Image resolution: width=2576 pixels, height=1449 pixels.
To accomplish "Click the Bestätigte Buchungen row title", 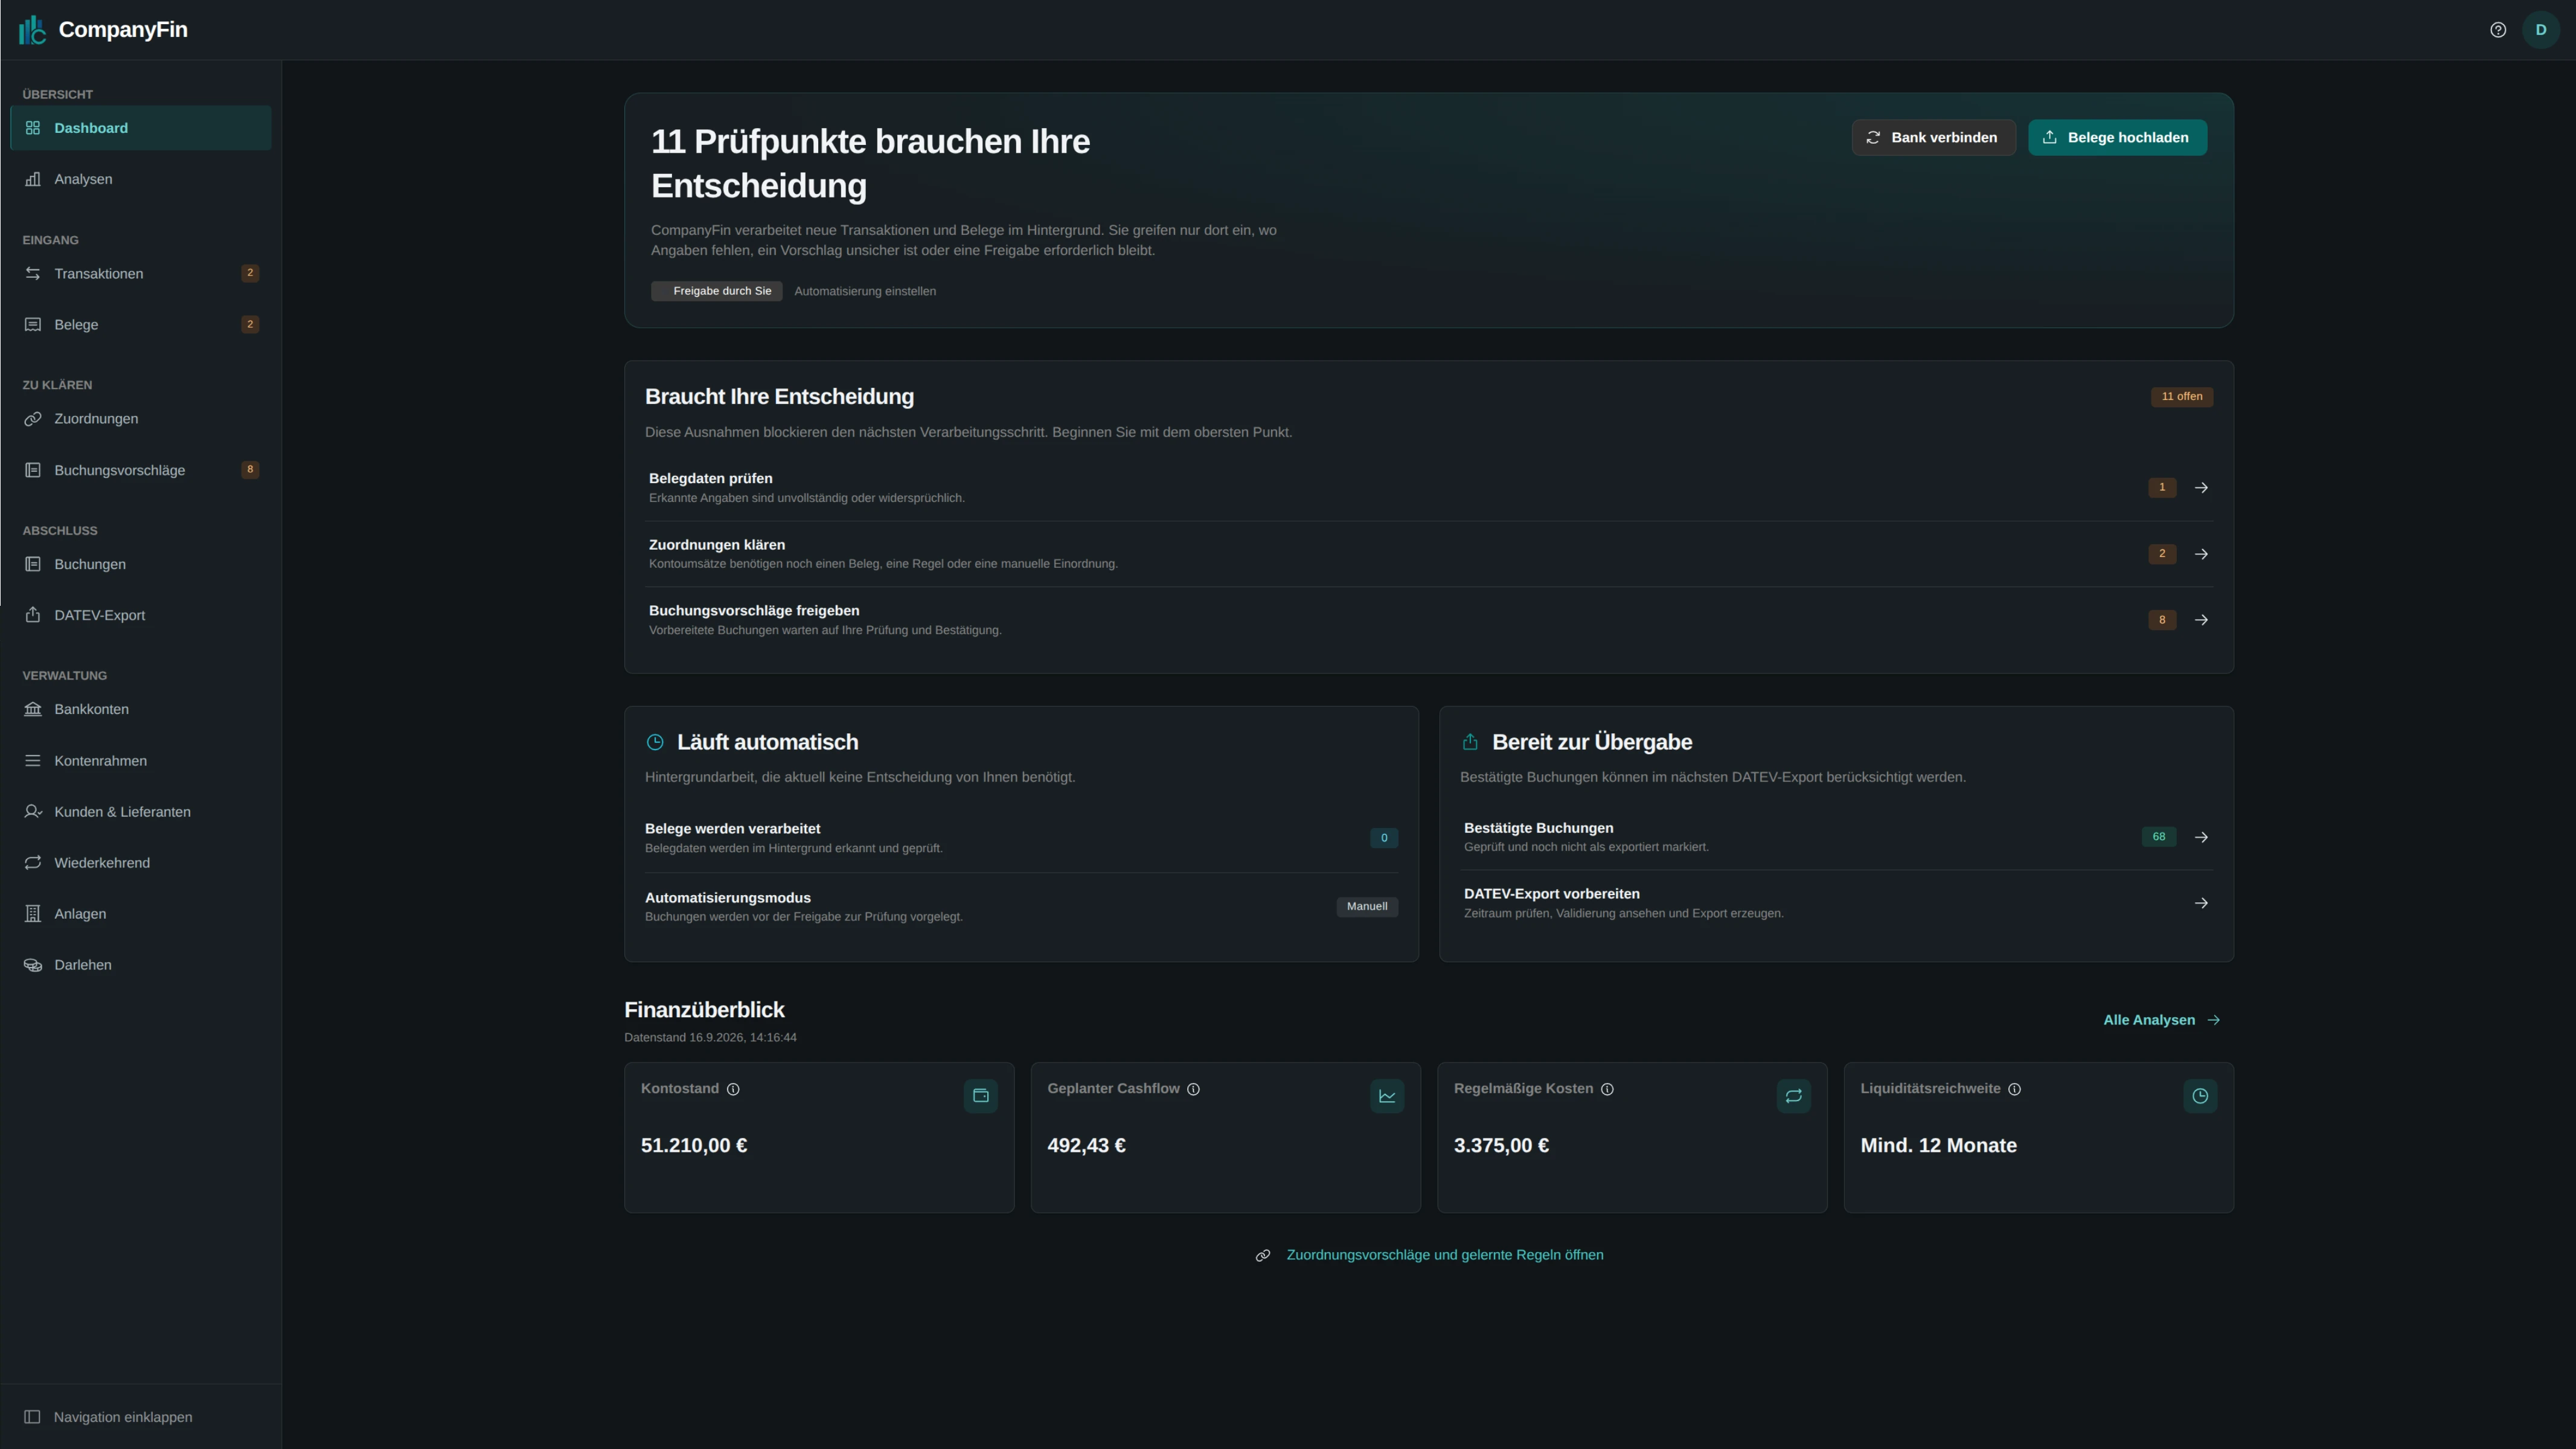I will [x=1538, y=828].
